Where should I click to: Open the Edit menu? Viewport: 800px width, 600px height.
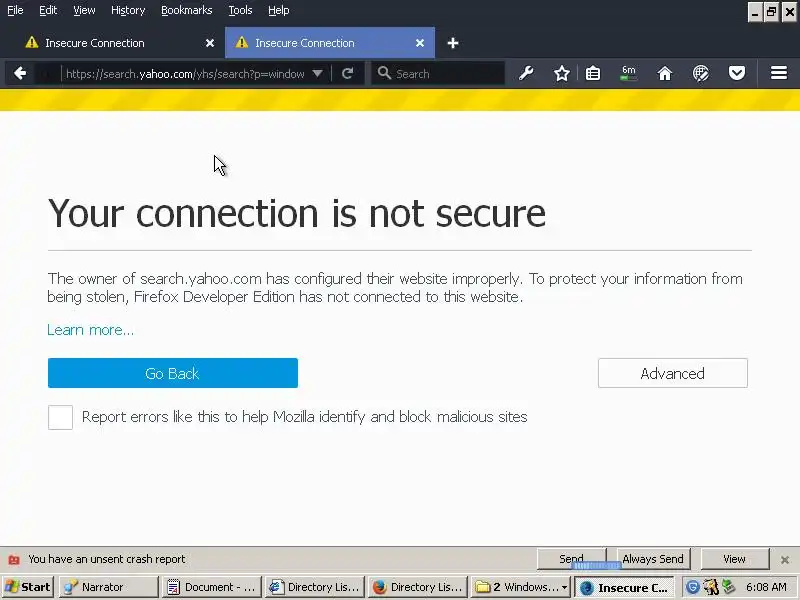(48, 10)
